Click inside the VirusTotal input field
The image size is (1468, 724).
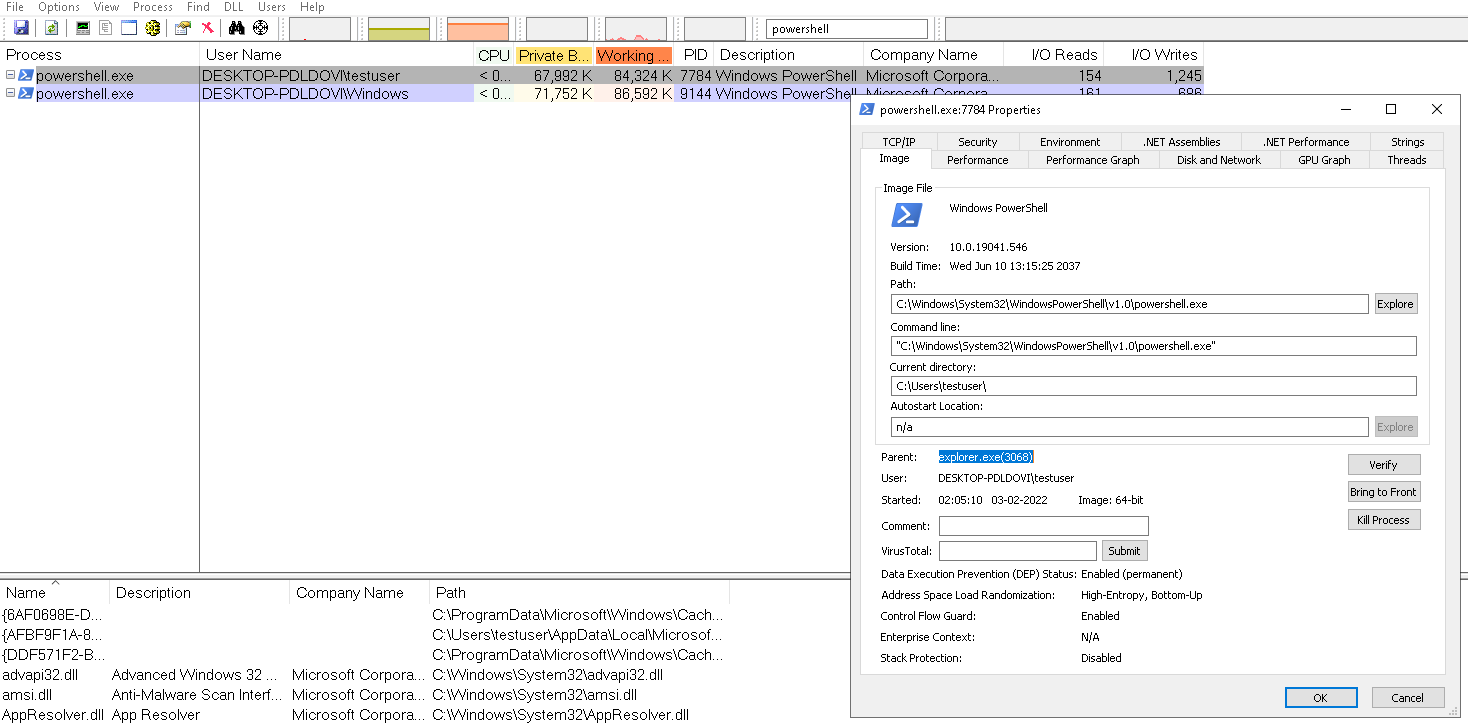tap(1017, 550)
